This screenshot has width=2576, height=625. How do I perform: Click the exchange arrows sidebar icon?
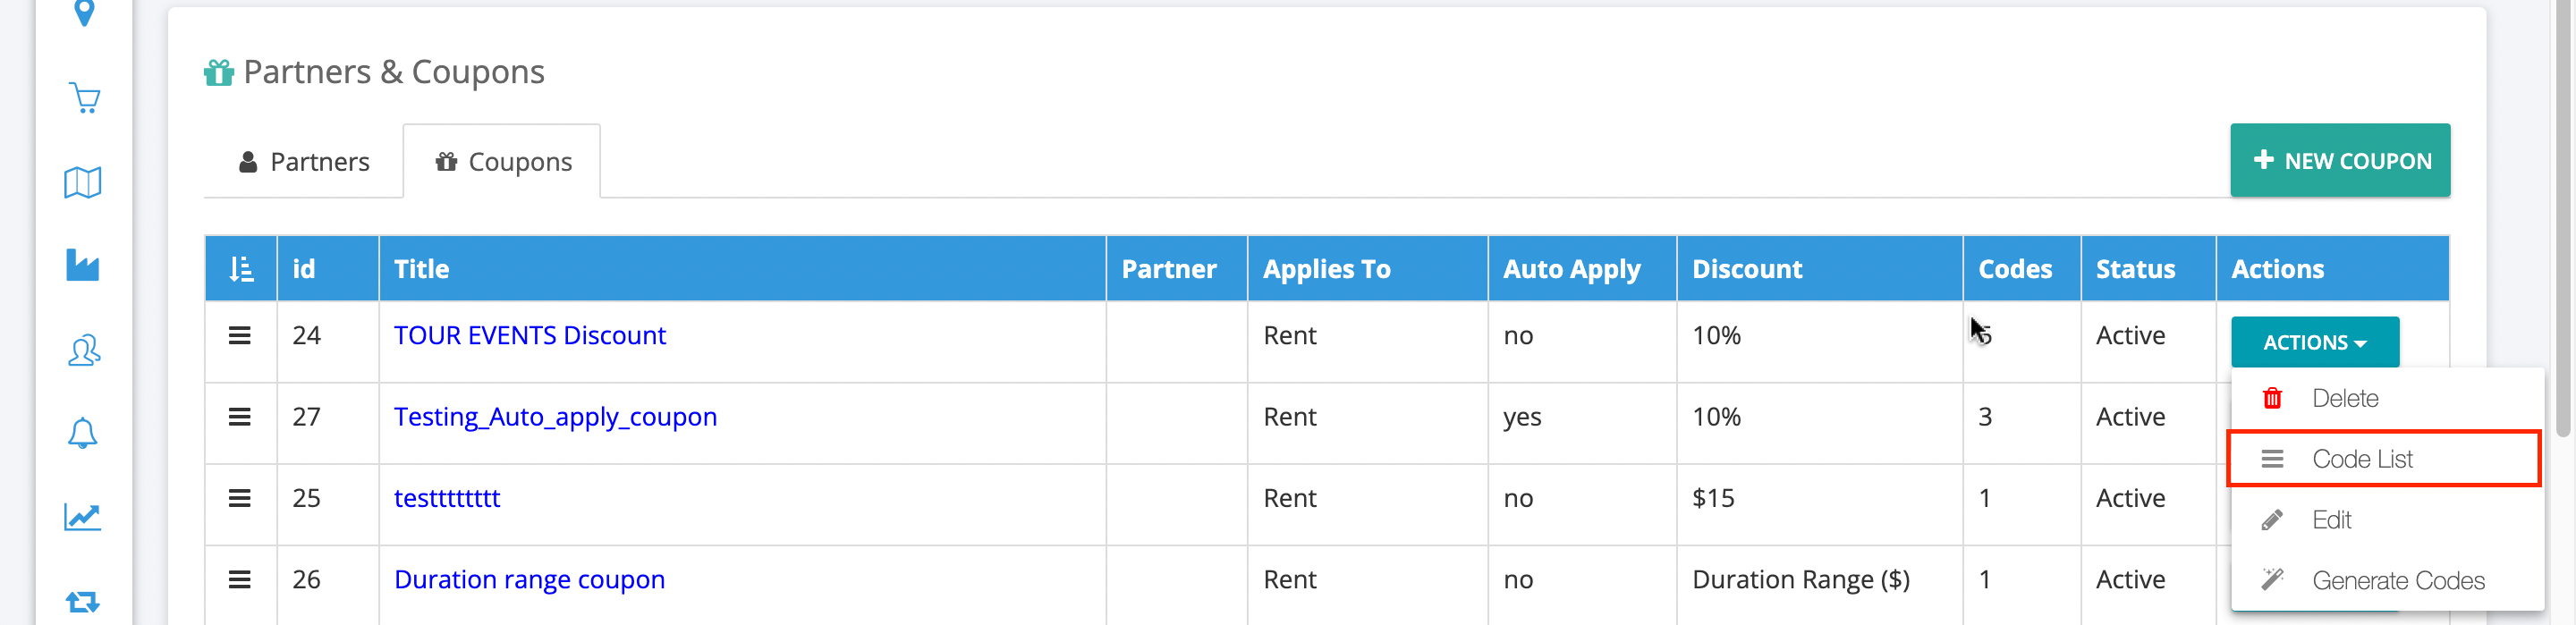point(83,601)
